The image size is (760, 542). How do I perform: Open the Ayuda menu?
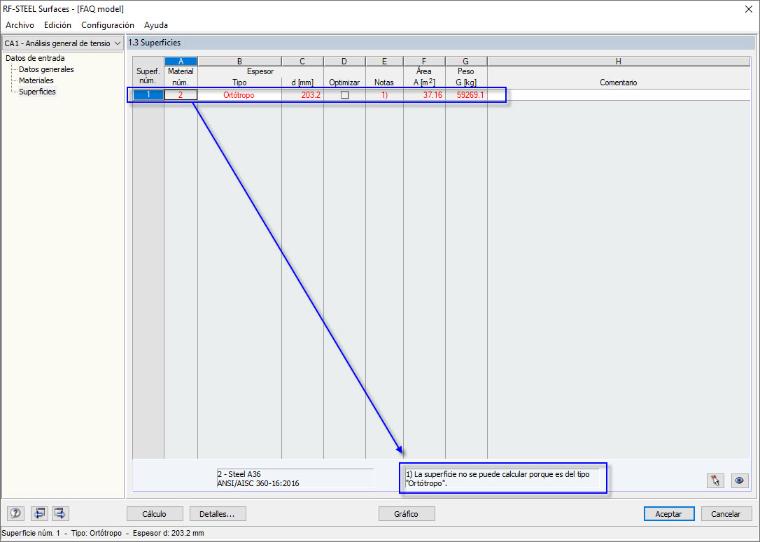point(156,25)
